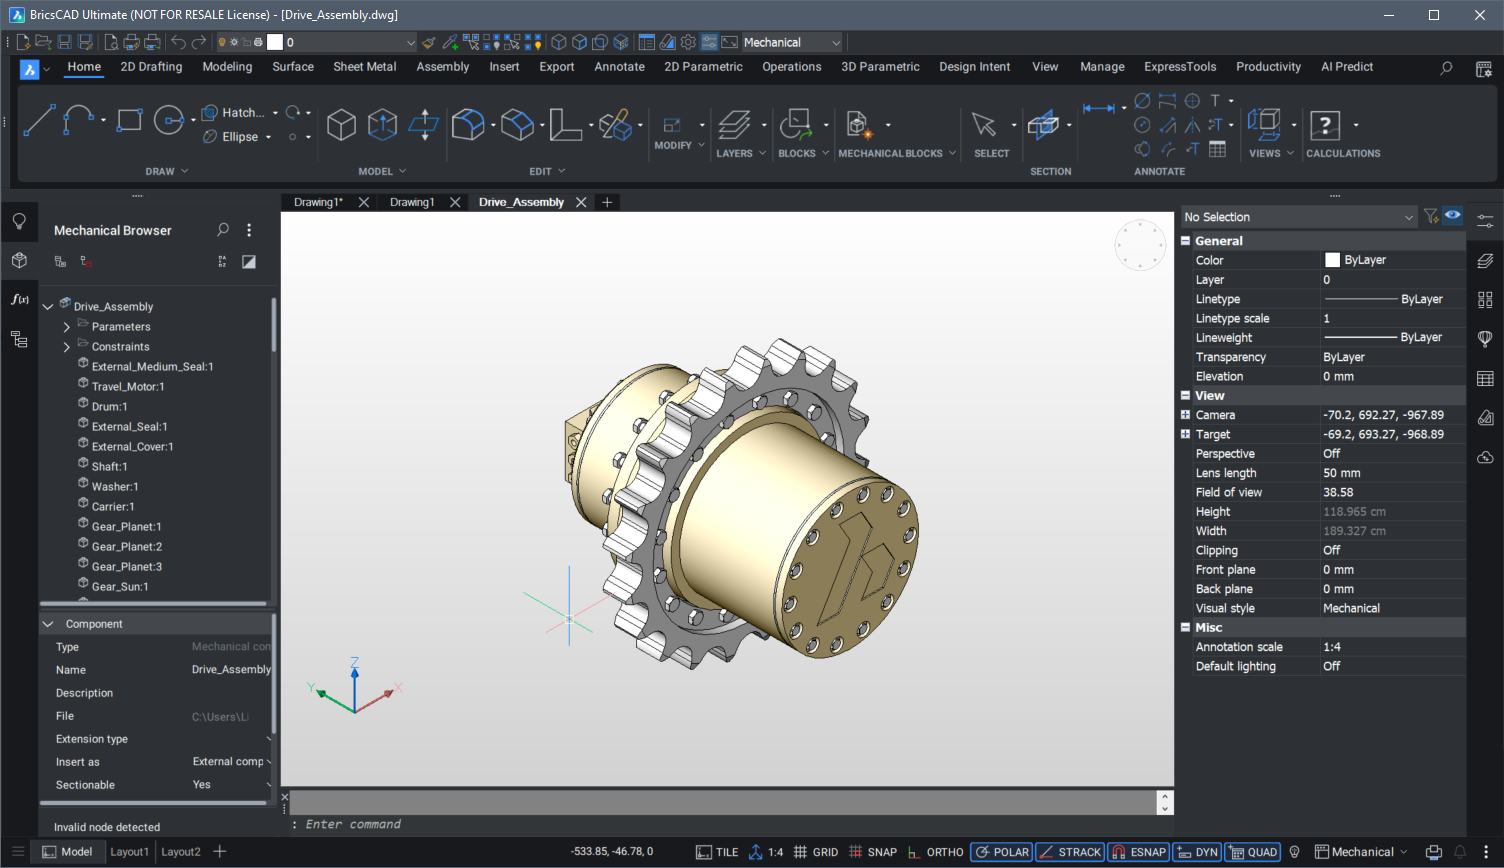Switch to the Layout1 tab

coord(129,852)
